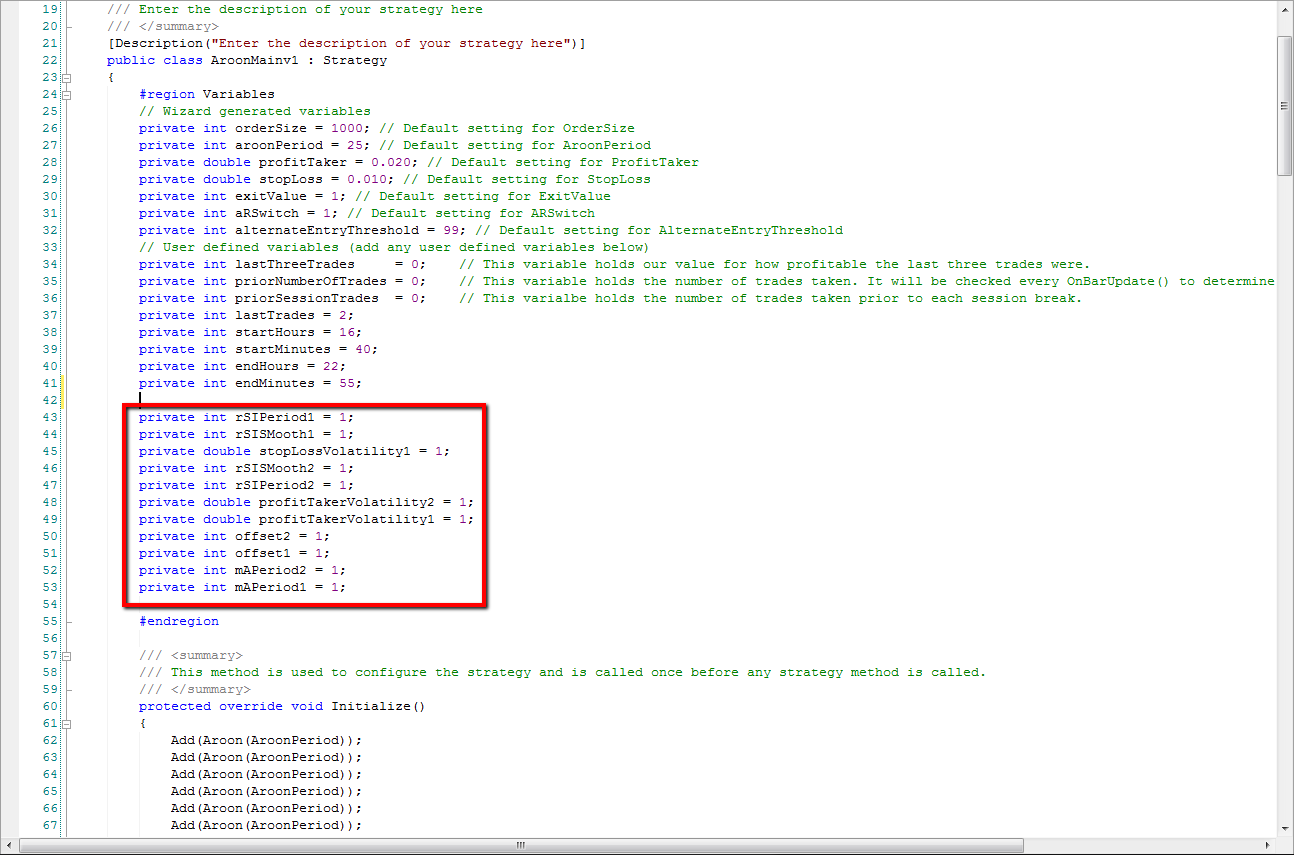Click the rSISMooth1 declaration

coord(246,434)
